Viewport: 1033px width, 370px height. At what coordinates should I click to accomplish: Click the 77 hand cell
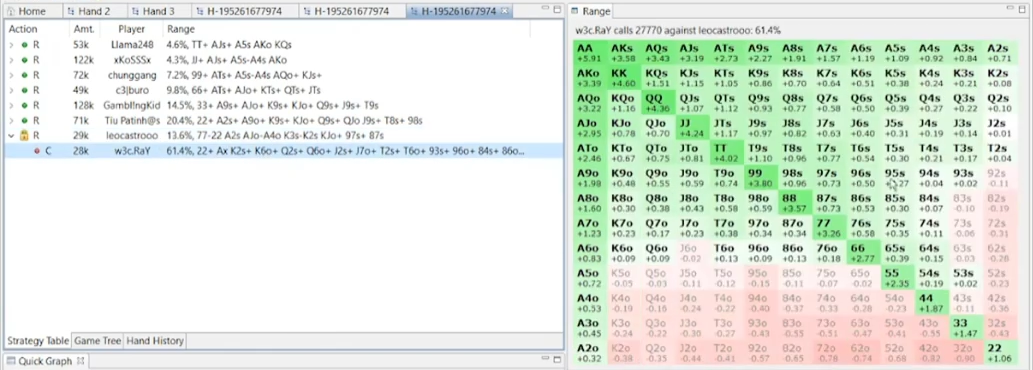click(830, 227)
